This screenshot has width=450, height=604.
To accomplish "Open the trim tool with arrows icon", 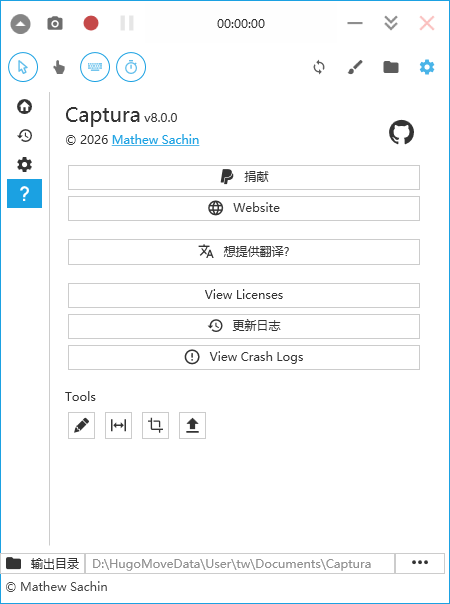I will tap(118, 425).
